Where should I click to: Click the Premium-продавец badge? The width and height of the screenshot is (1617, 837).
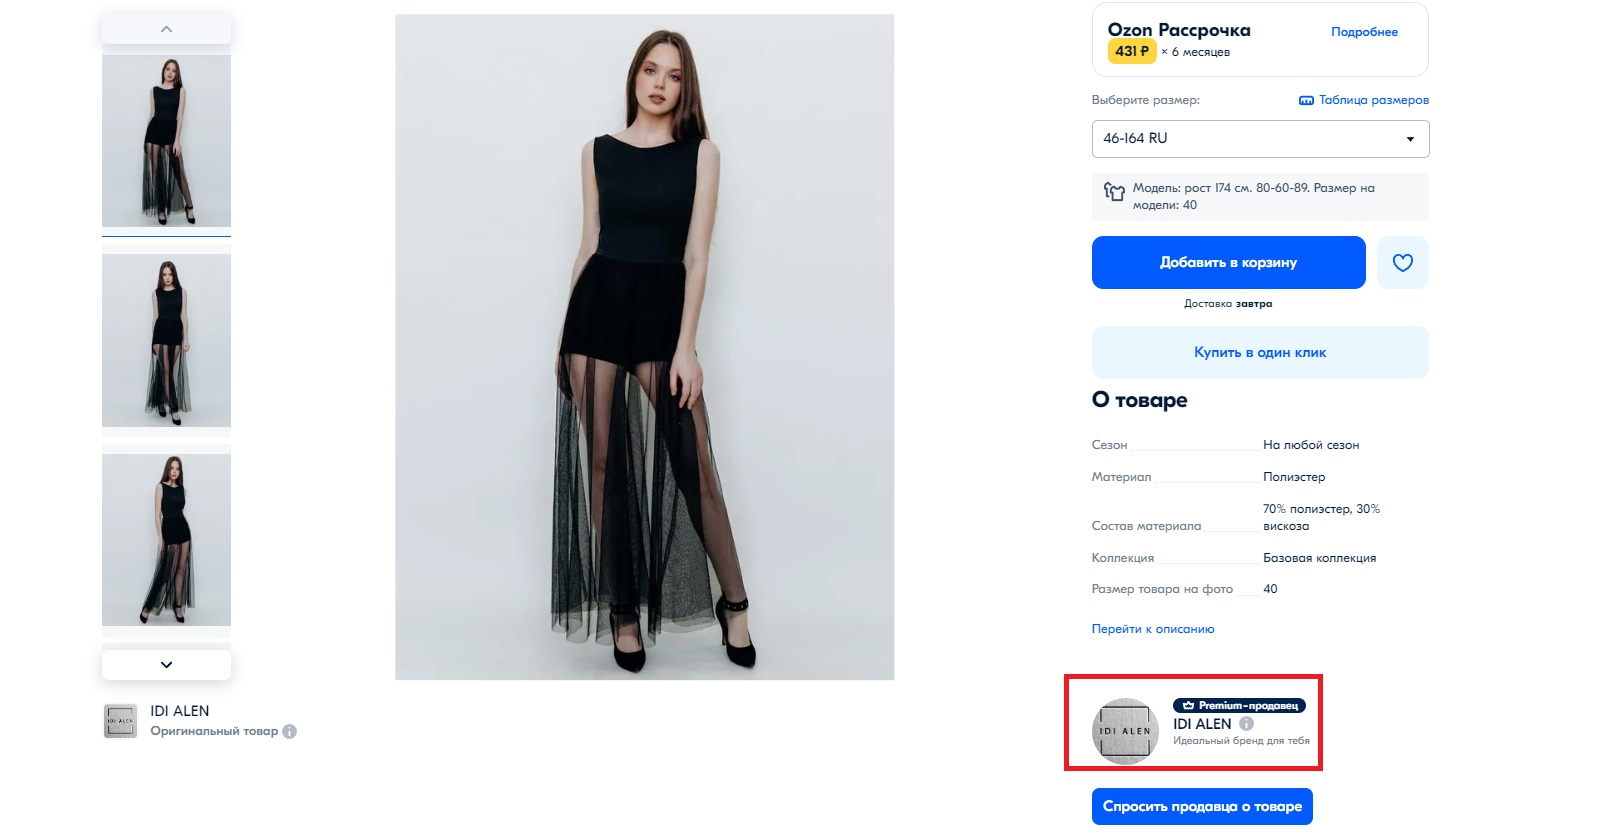(x=1239, y=705)
